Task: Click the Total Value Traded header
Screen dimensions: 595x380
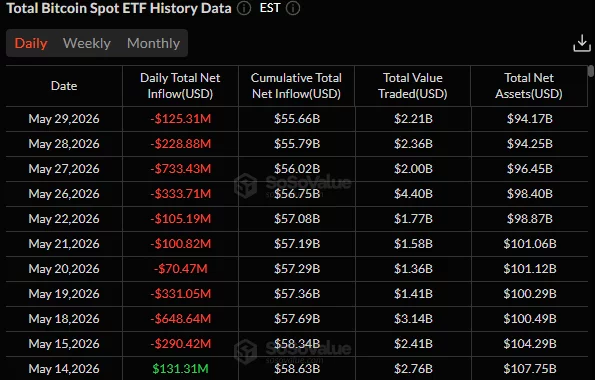Action: [413, 86]
